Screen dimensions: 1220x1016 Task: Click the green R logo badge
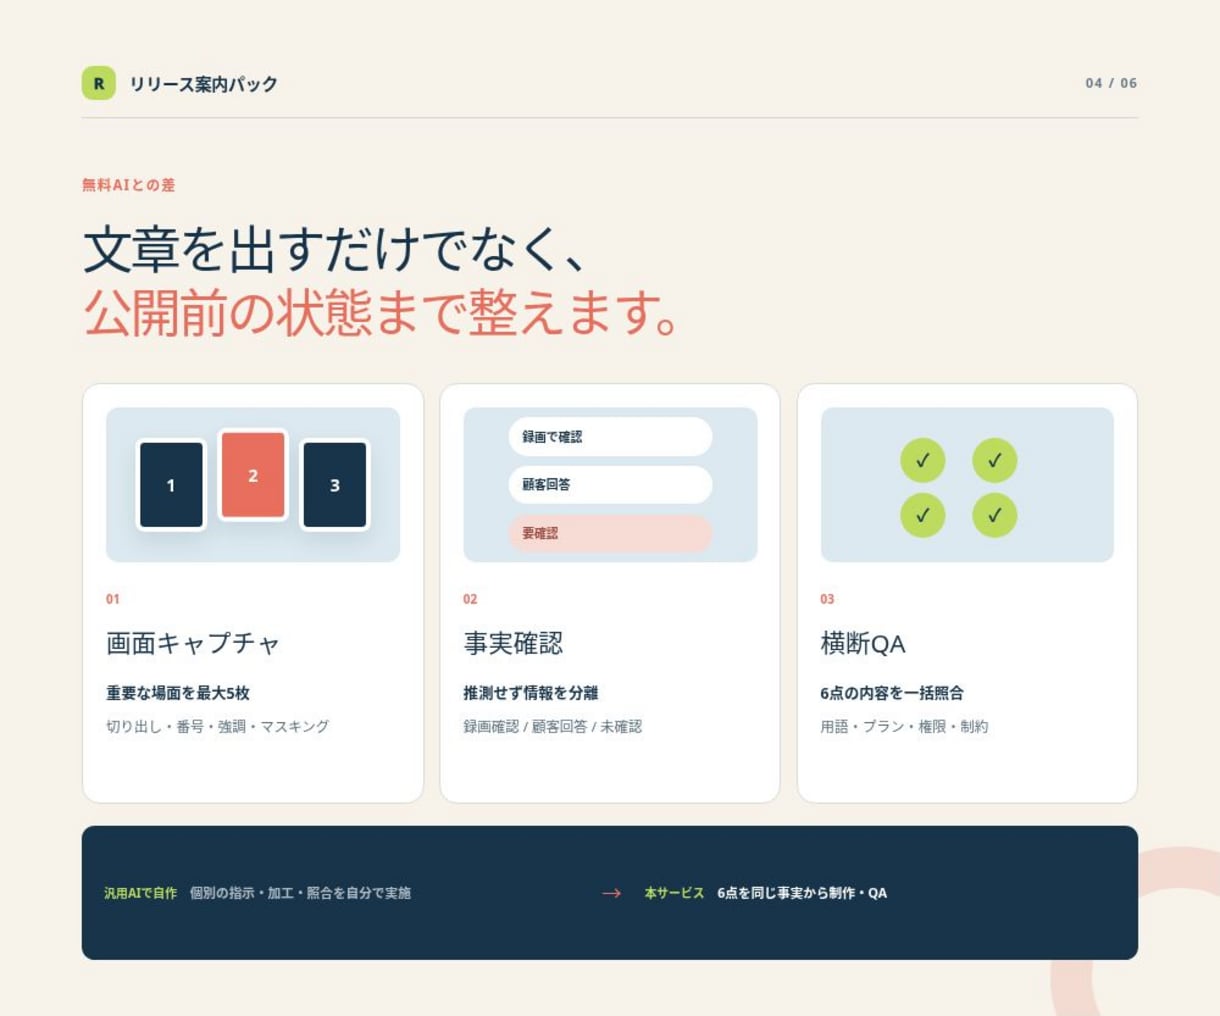point(98,83)
